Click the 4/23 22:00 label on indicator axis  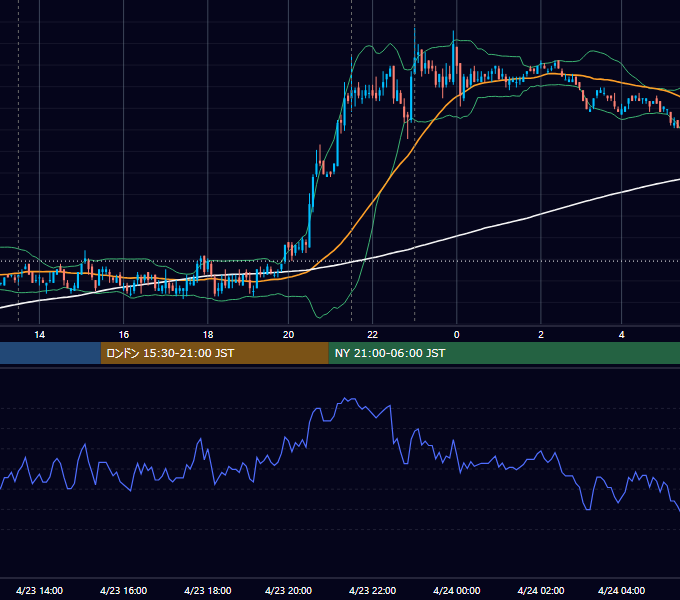(x=373, y=590)
